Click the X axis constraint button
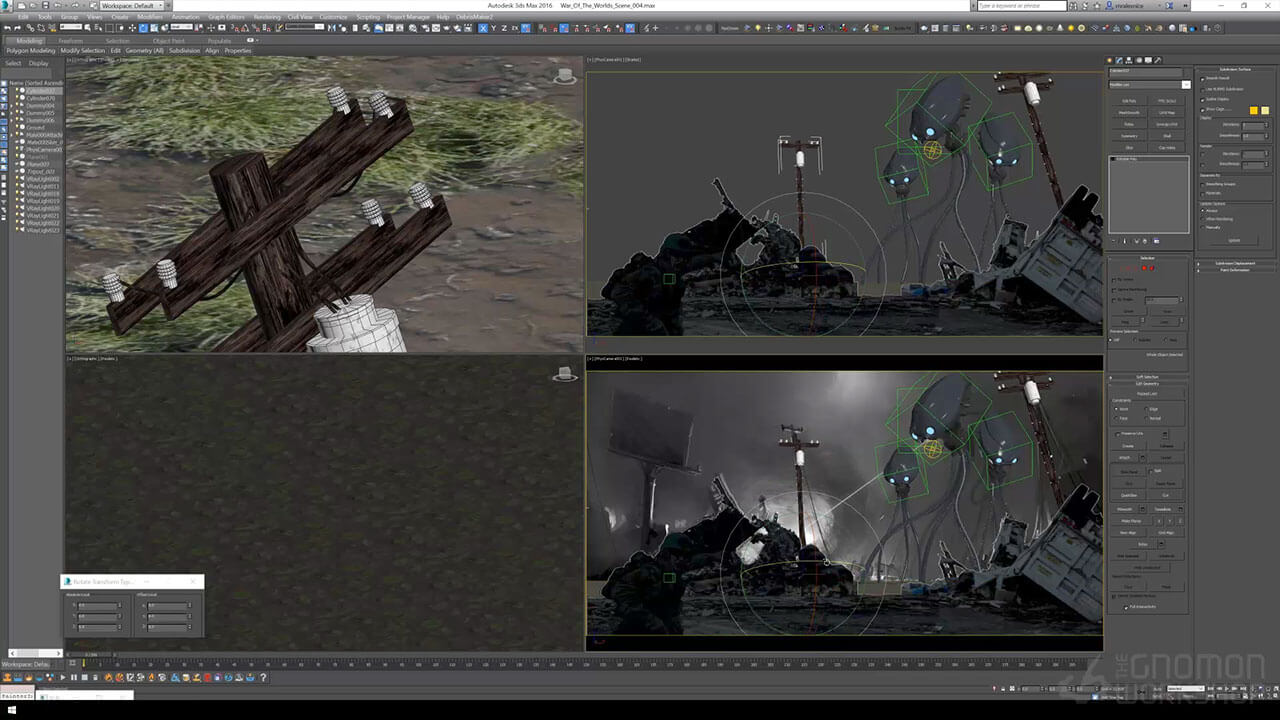 483,28
